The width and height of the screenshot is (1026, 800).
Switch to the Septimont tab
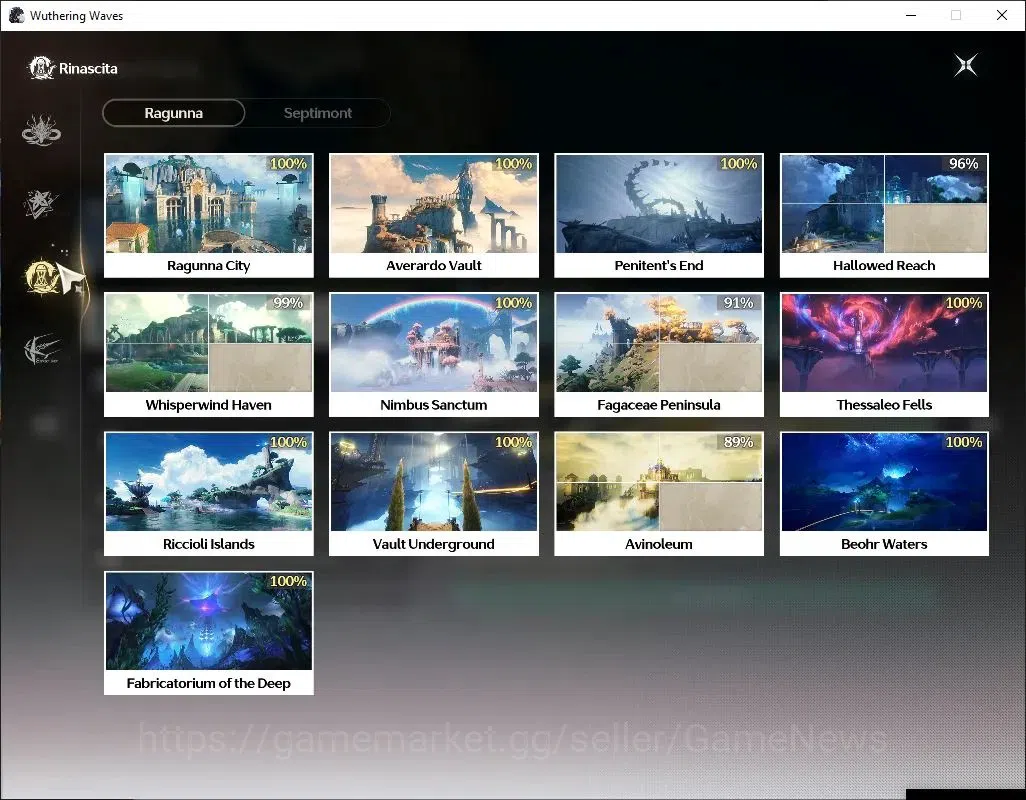(x=318, y=113)
